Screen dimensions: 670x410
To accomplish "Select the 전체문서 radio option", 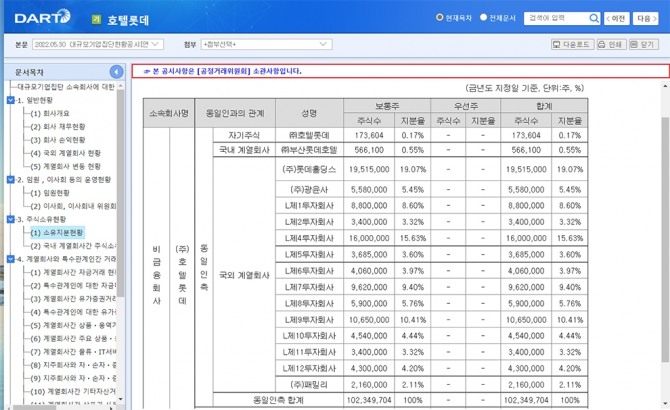I will [483, 18].
